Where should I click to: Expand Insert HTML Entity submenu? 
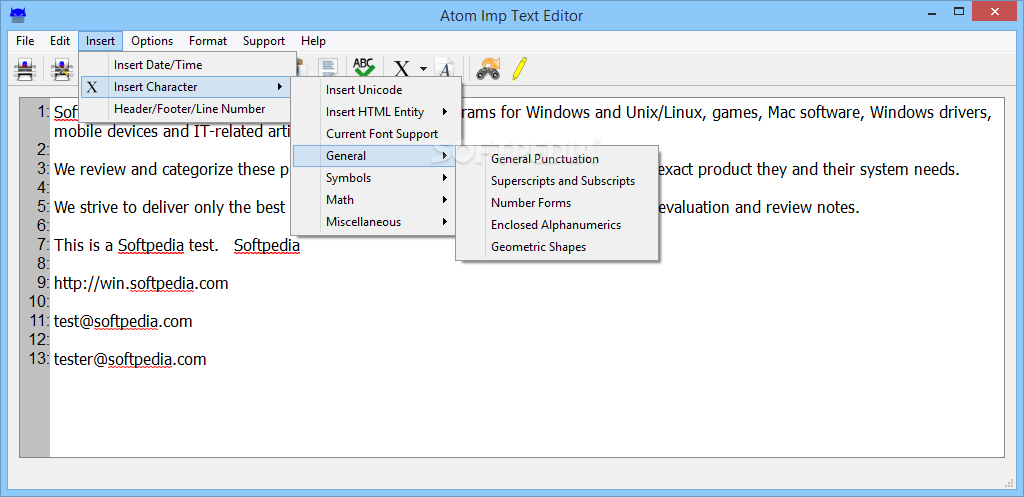tap(377, 112)
